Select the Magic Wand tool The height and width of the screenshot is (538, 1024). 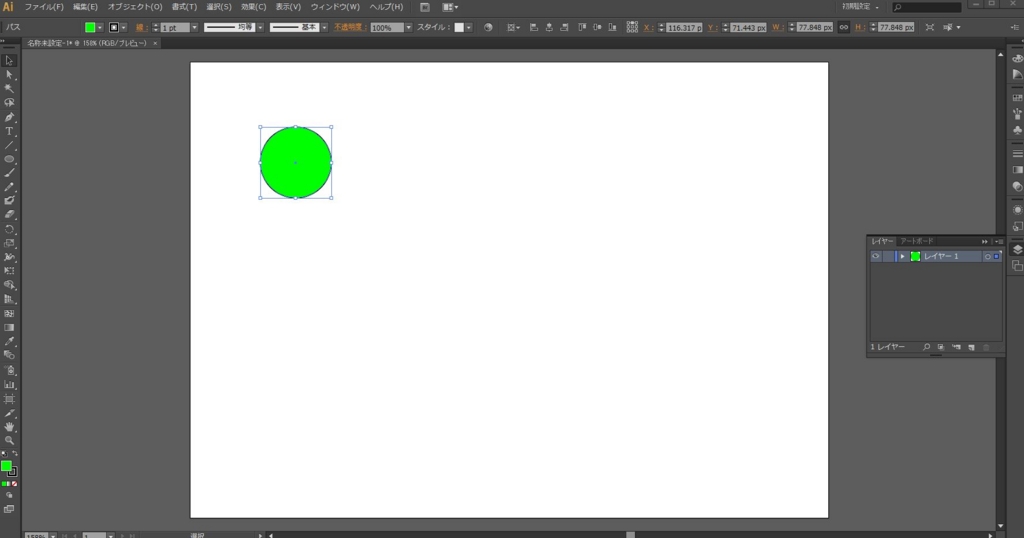coord(9,88)
